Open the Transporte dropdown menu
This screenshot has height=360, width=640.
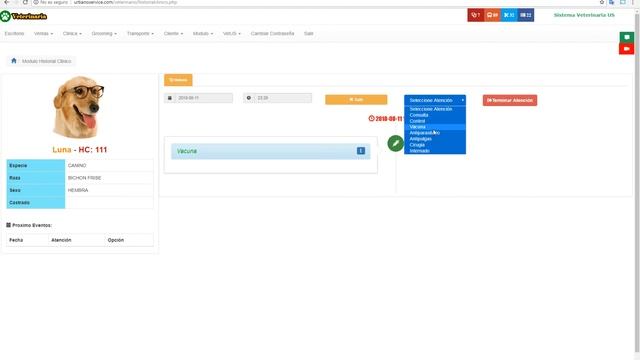click(x=140, y=33)
